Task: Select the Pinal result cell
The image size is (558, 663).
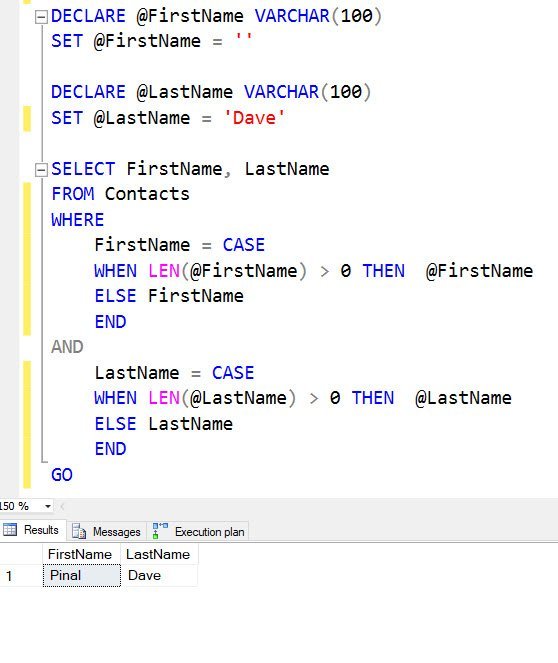Action: 82,575
